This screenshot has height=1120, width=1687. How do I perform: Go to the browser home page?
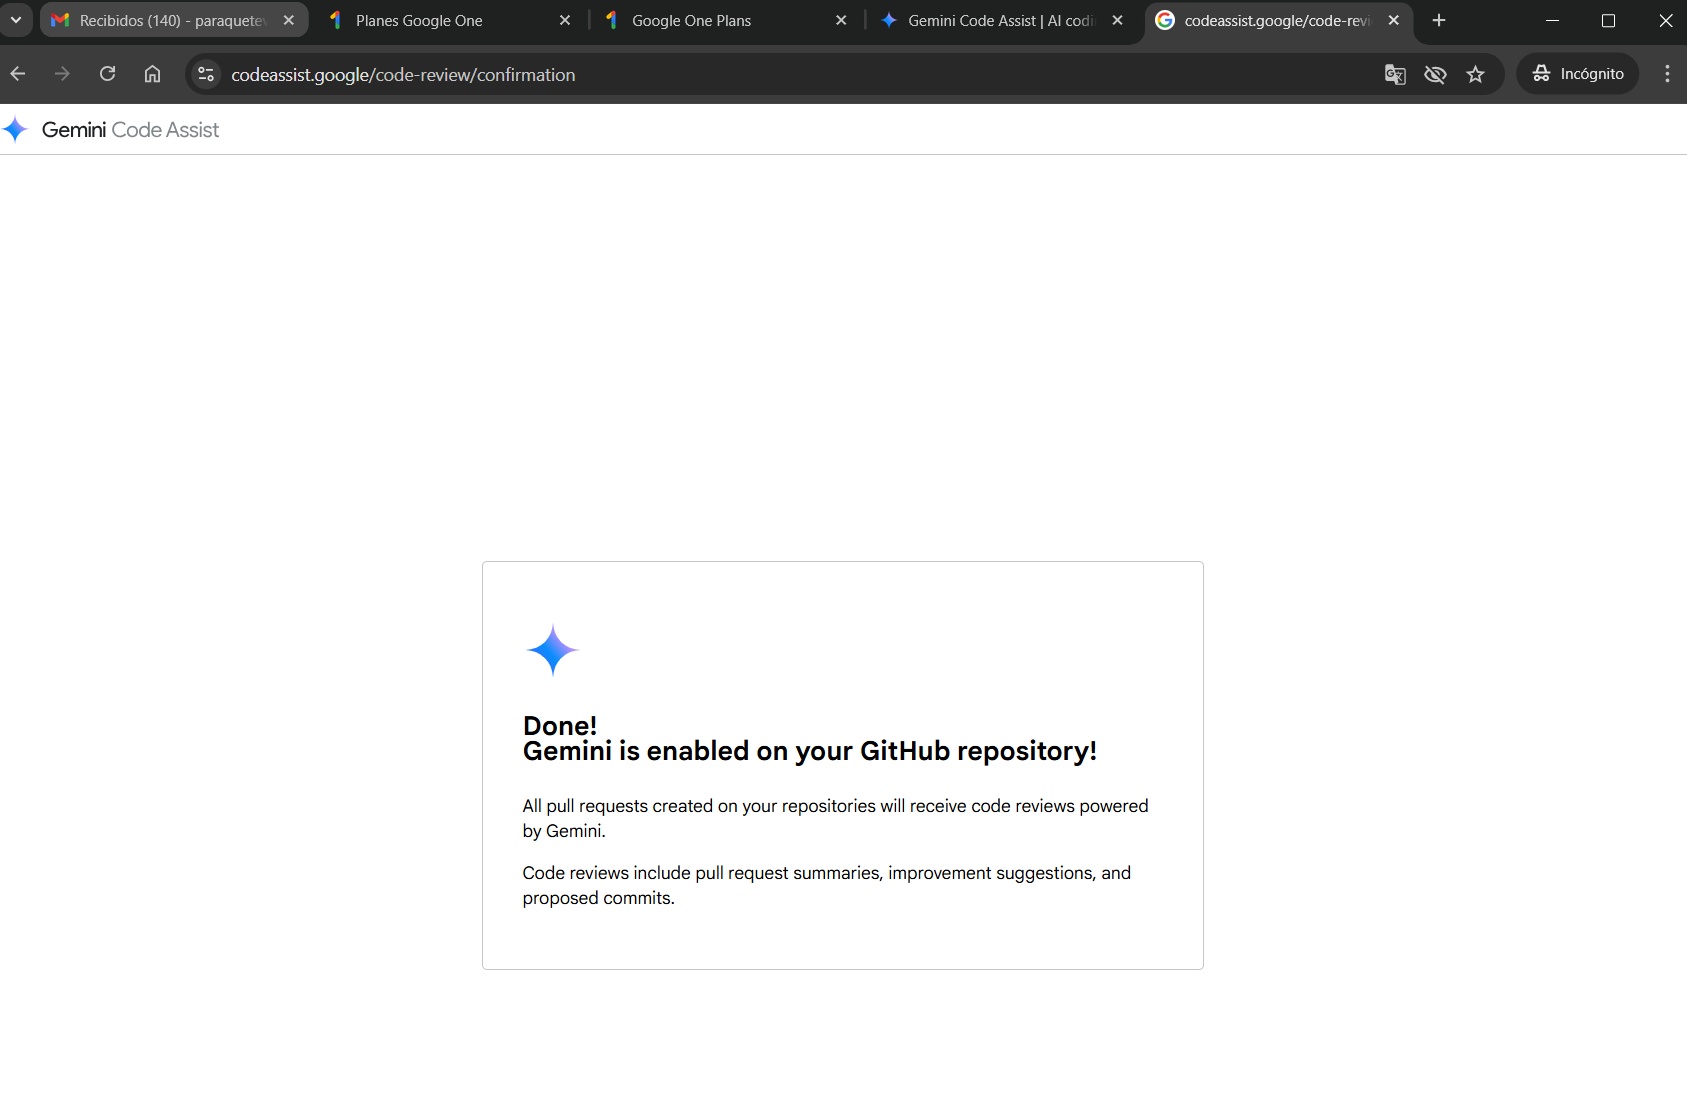(152, 74)
